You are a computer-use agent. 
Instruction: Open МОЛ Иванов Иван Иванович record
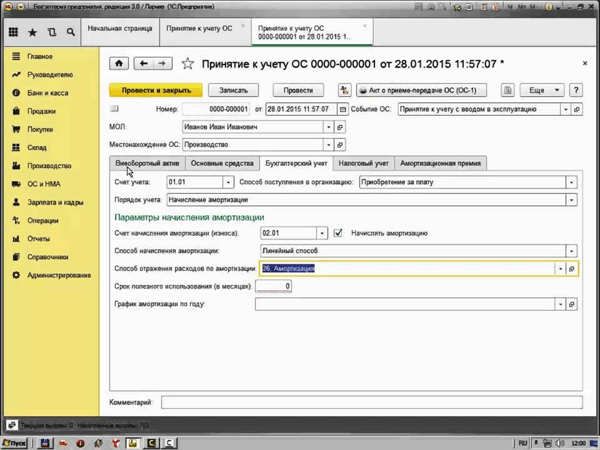[x=341, y=127]
